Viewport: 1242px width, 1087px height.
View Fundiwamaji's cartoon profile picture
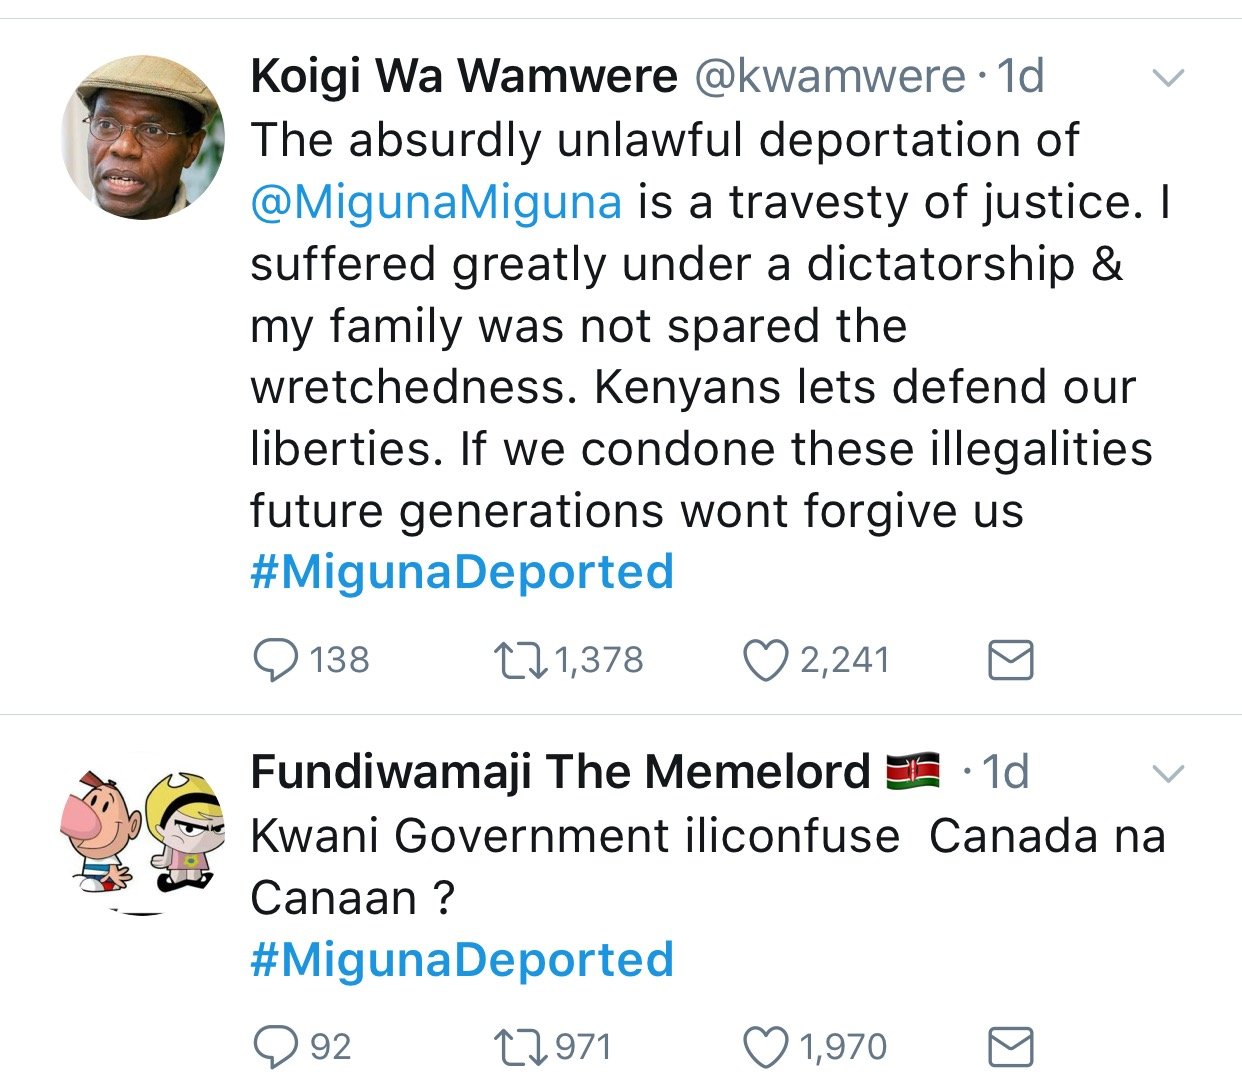[143, 833]
